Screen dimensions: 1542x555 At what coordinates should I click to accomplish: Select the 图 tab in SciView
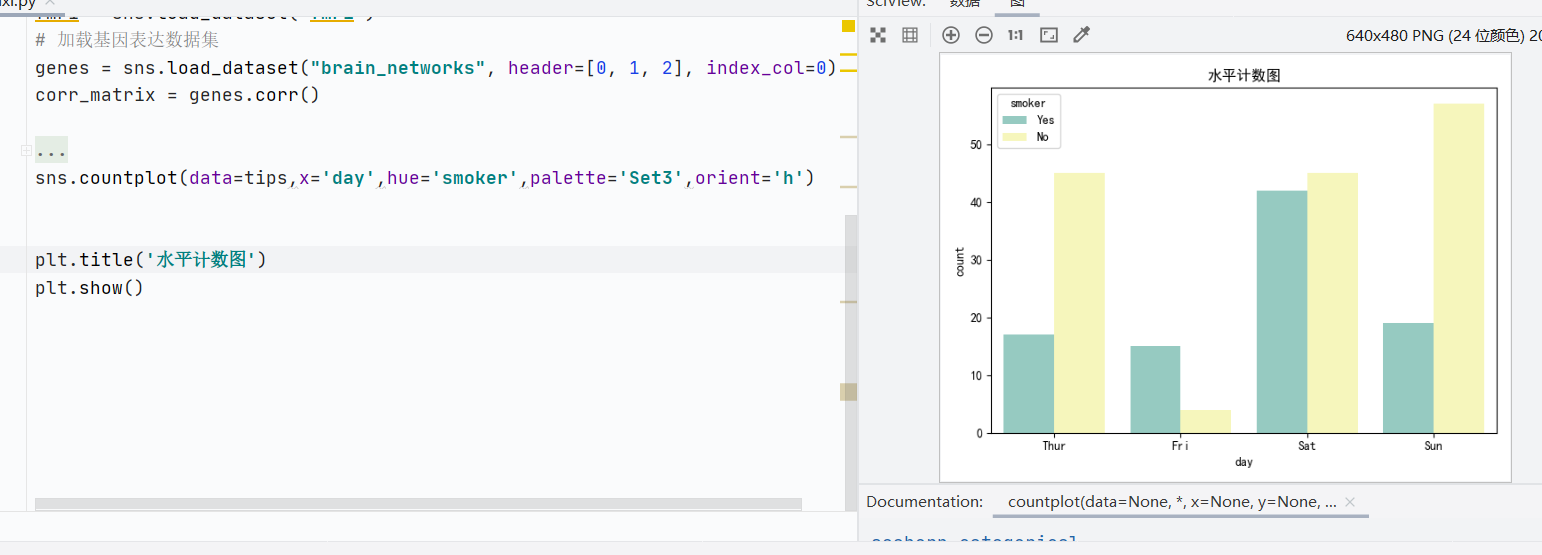pos(1017,4)
